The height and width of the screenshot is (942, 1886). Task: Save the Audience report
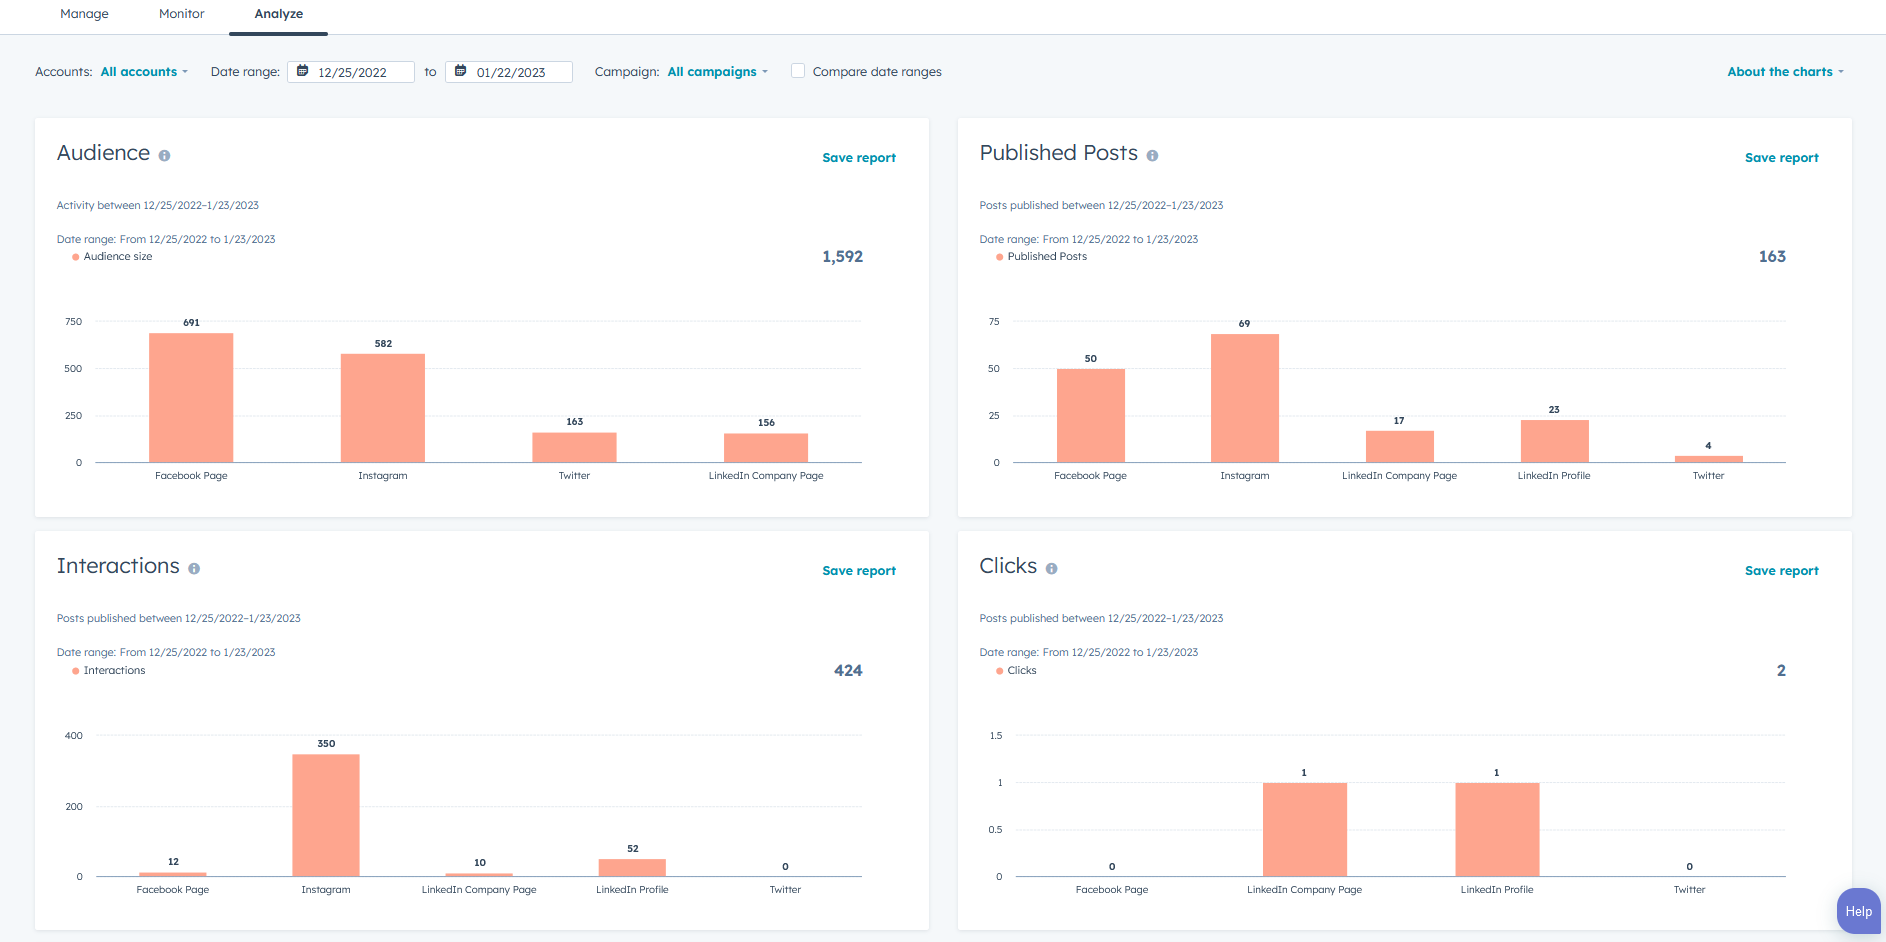(x=859, y=158)
